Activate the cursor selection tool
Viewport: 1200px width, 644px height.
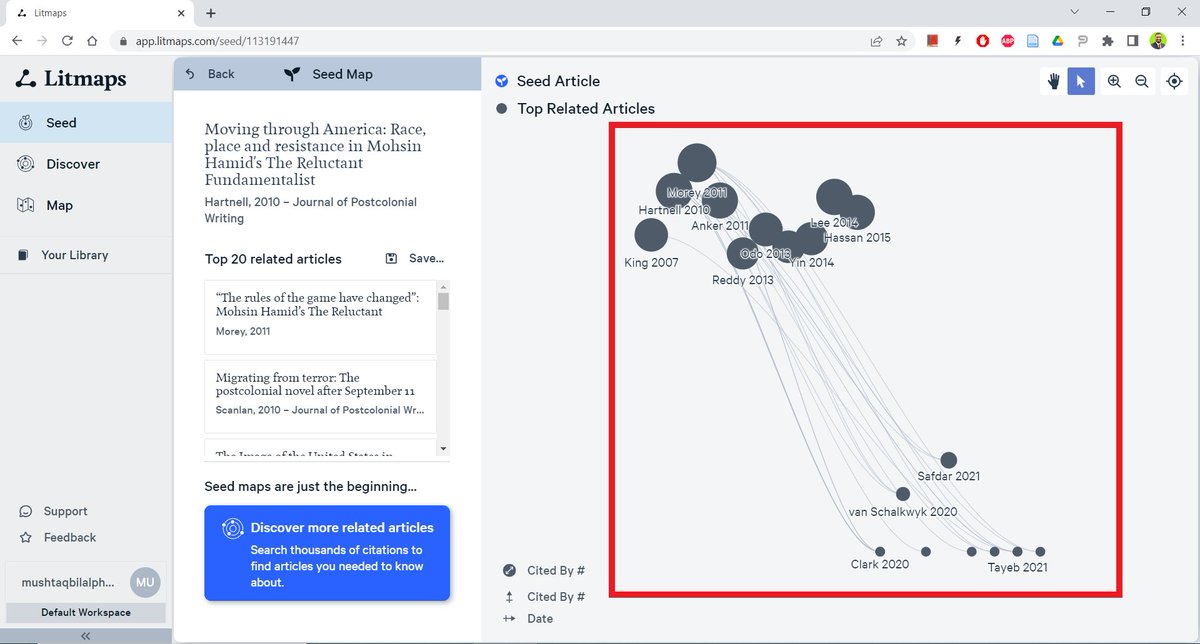tap(1081, 81)
